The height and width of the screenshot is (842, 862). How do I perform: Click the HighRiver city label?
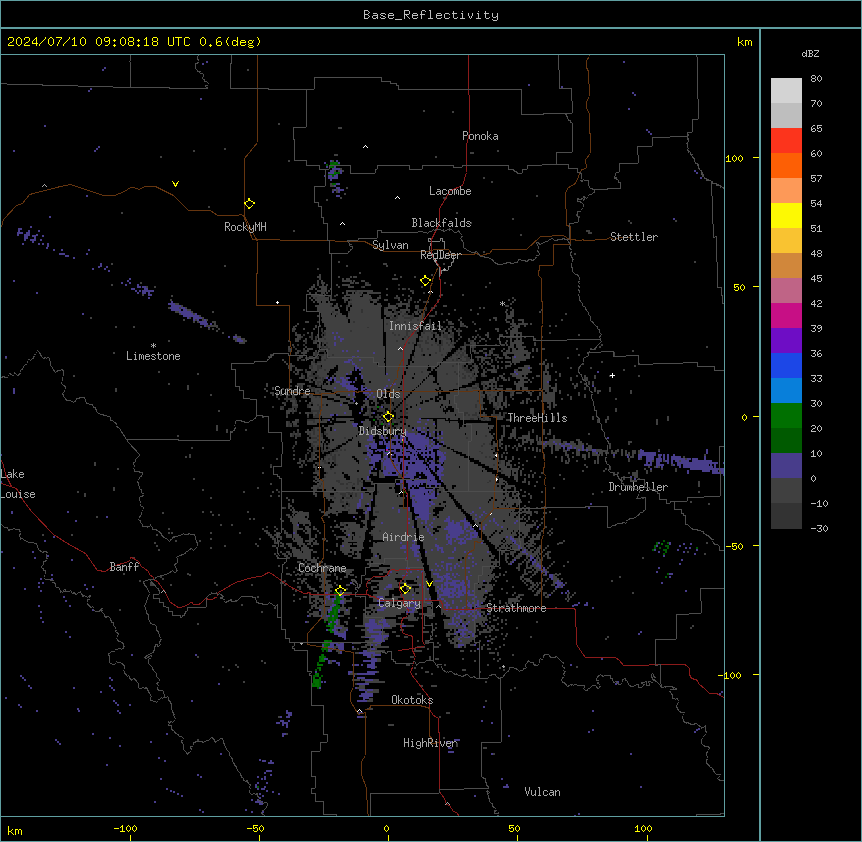(x=430, y=743)
